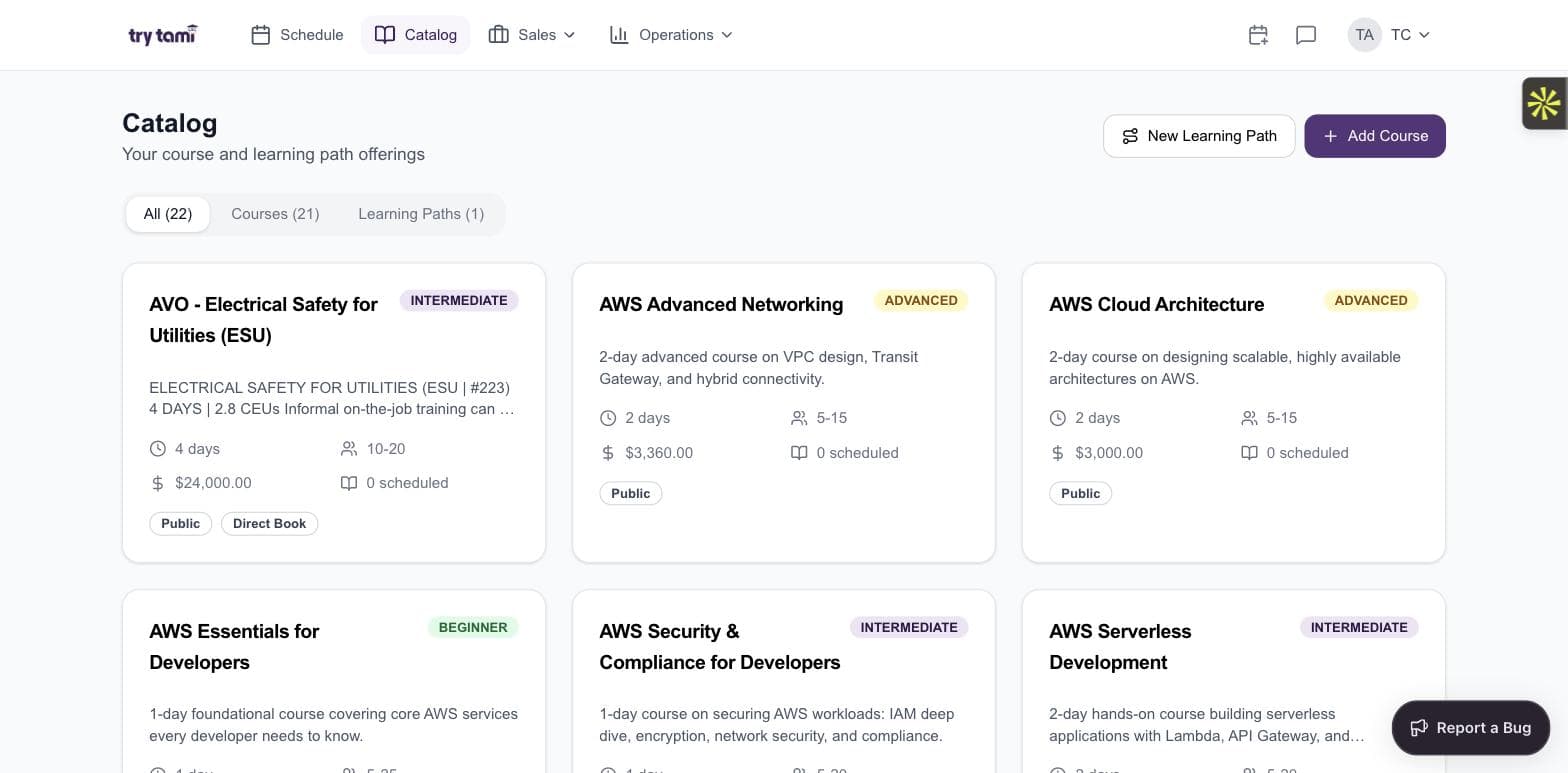Viewport: 1568px width, 773px height.
Task: Click "Your course and learning path offerings" subtitle
Action: coord(273,154)
